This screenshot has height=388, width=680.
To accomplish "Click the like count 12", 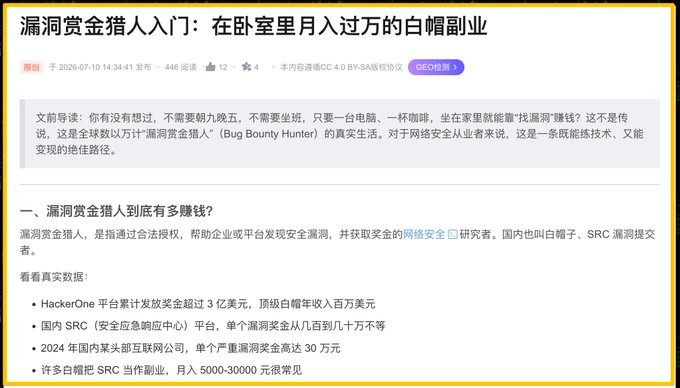I will pyautogui.click(x=223, y=67).
